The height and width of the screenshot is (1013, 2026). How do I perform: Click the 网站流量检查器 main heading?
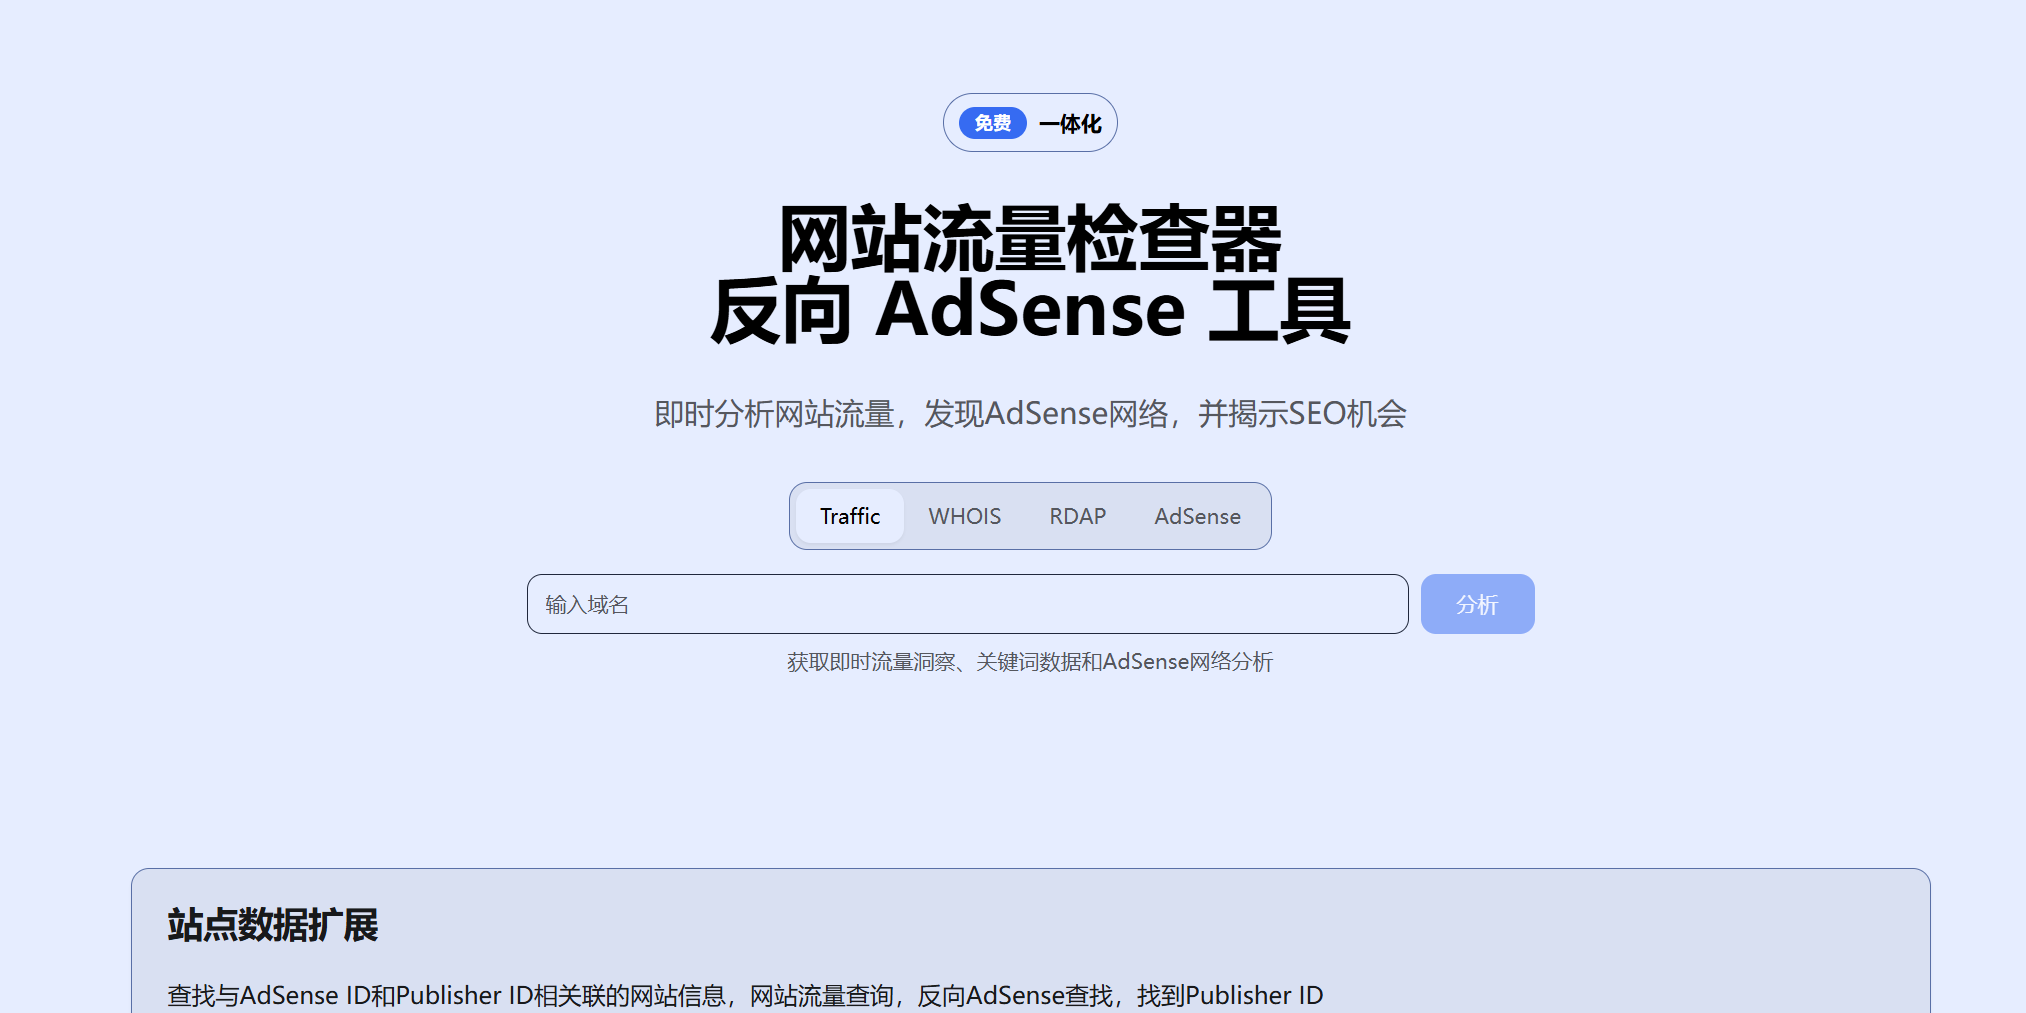click(1030, 240)
